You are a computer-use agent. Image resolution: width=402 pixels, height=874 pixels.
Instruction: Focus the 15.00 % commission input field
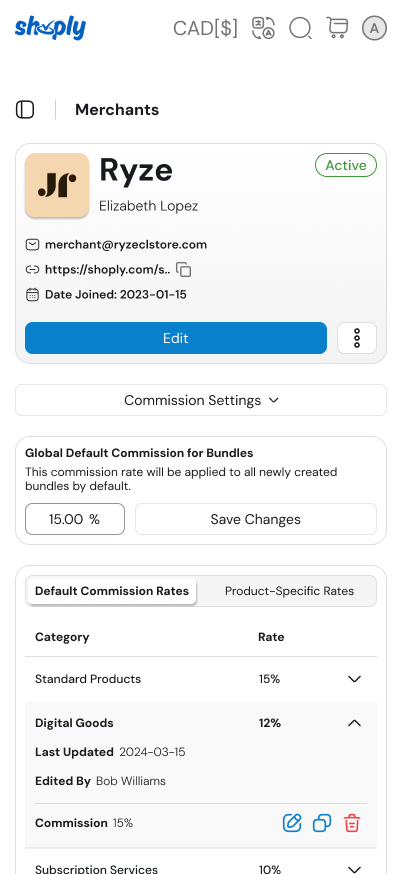[x=75, y=519]
